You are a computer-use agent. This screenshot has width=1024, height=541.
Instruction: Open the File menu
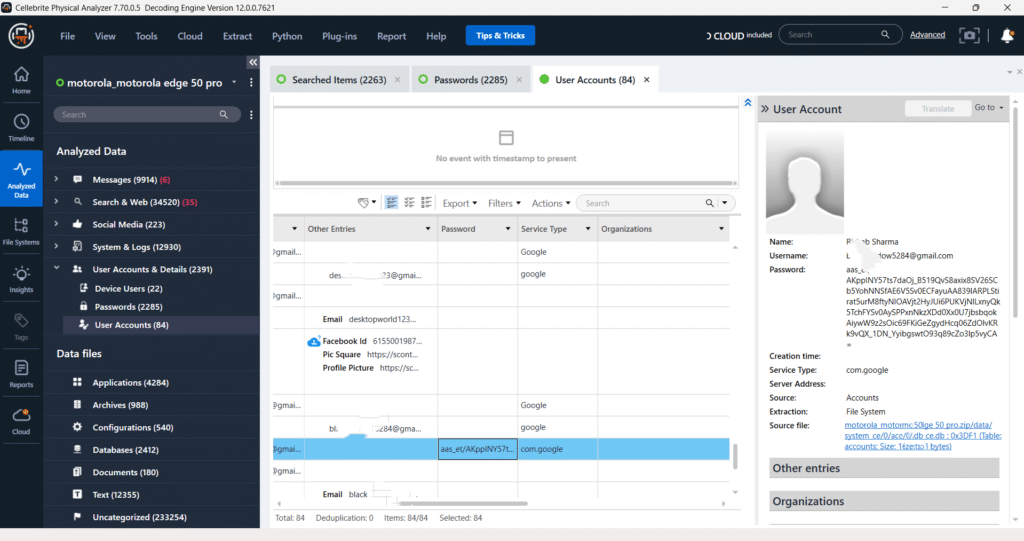tap(67, 36)
